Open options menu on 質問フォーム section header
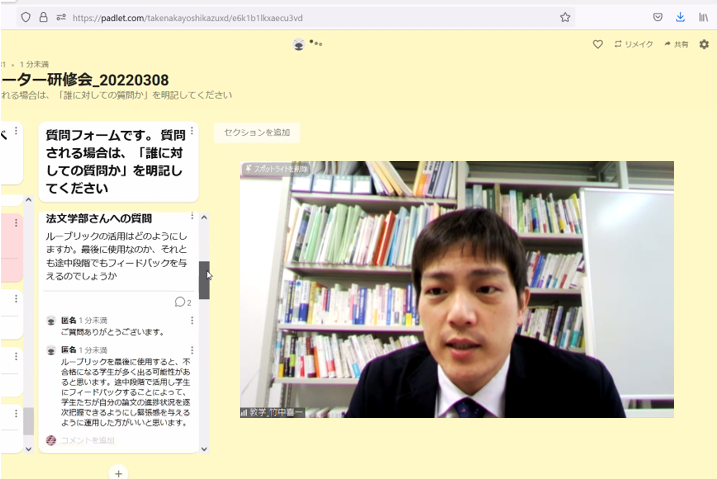 point(192,131)
